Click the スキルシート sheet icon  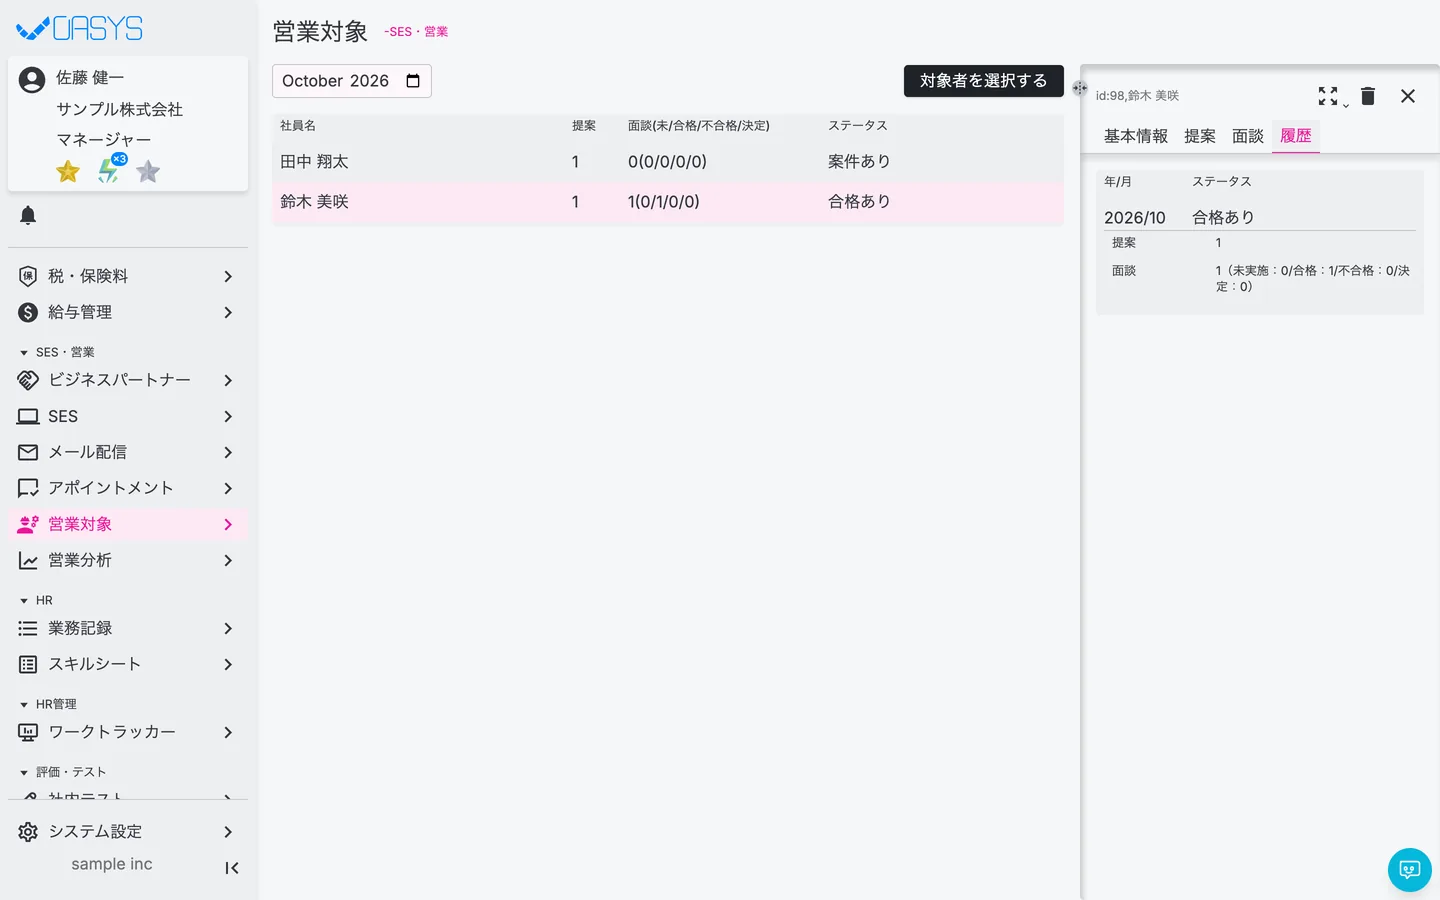(28, 664)
